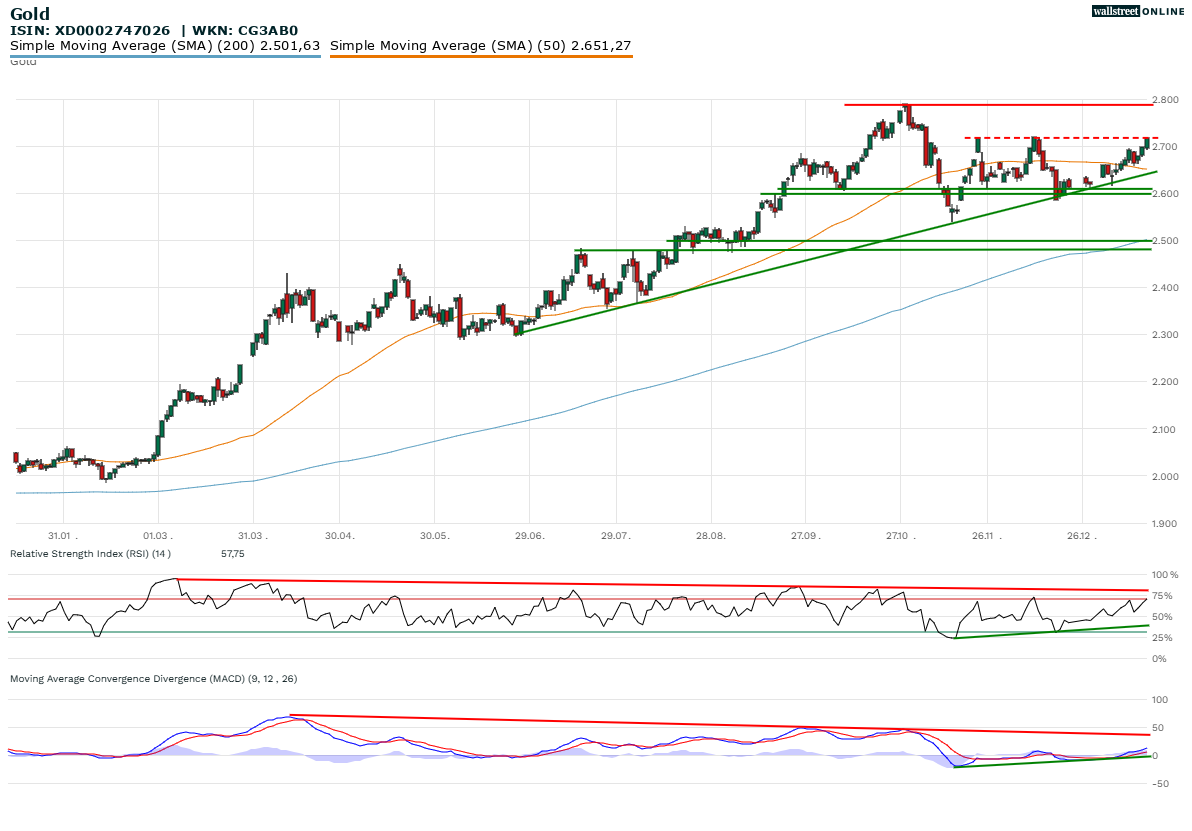Viewport: 1192px width, 831px height.
Task: Select the ISIN XD0002747026 text
Action: 90,30
